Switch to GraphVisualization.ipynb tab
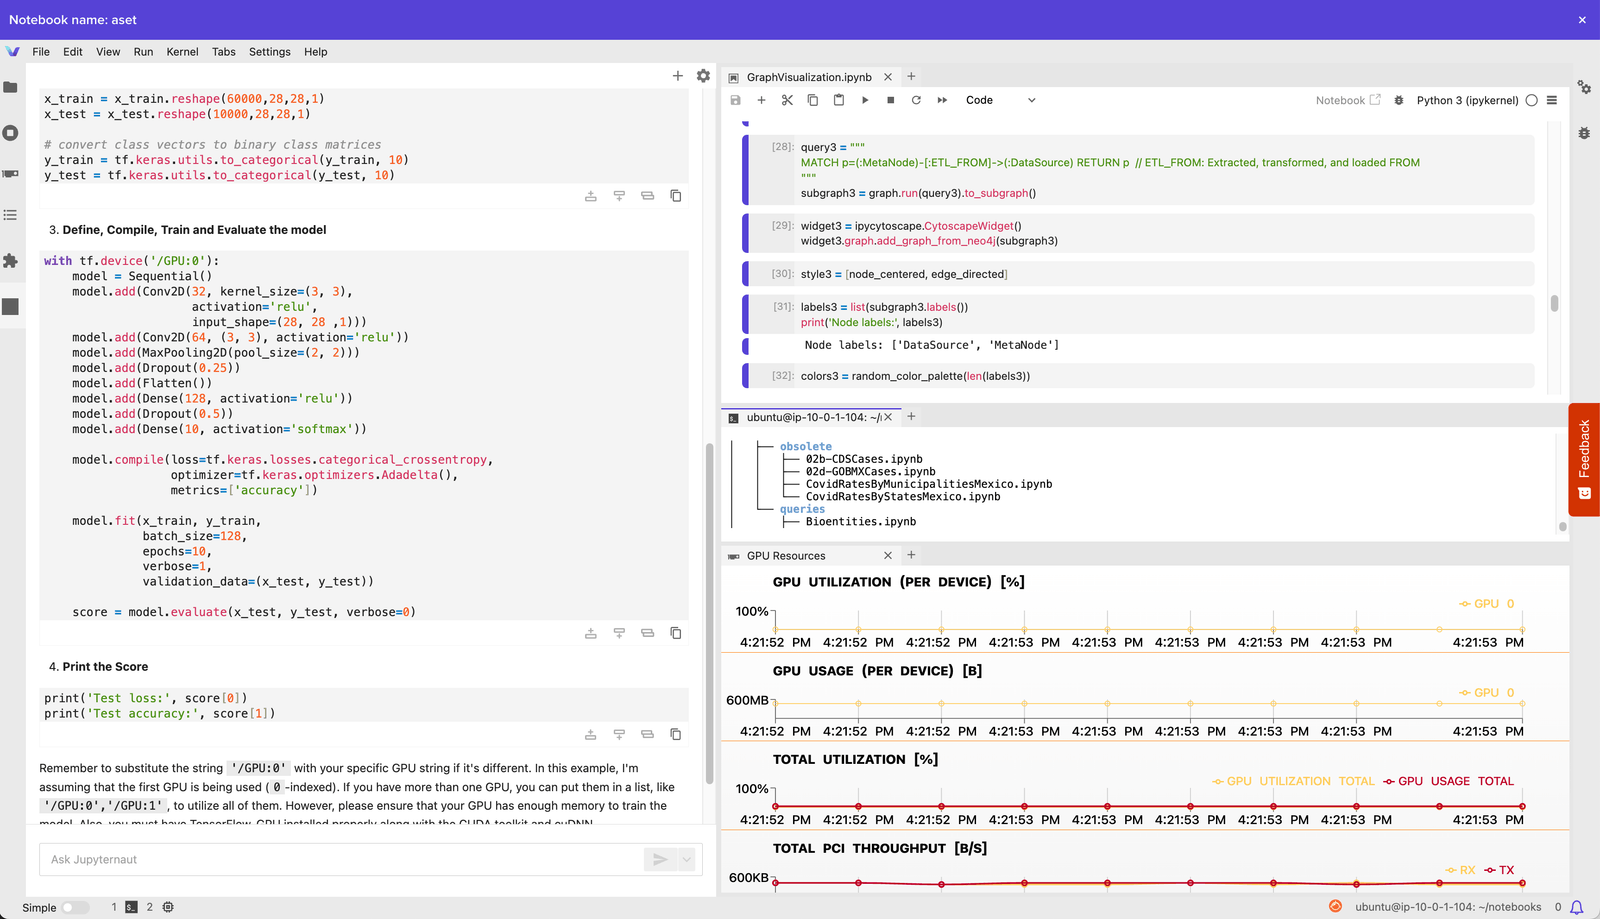 coord(809,77)
